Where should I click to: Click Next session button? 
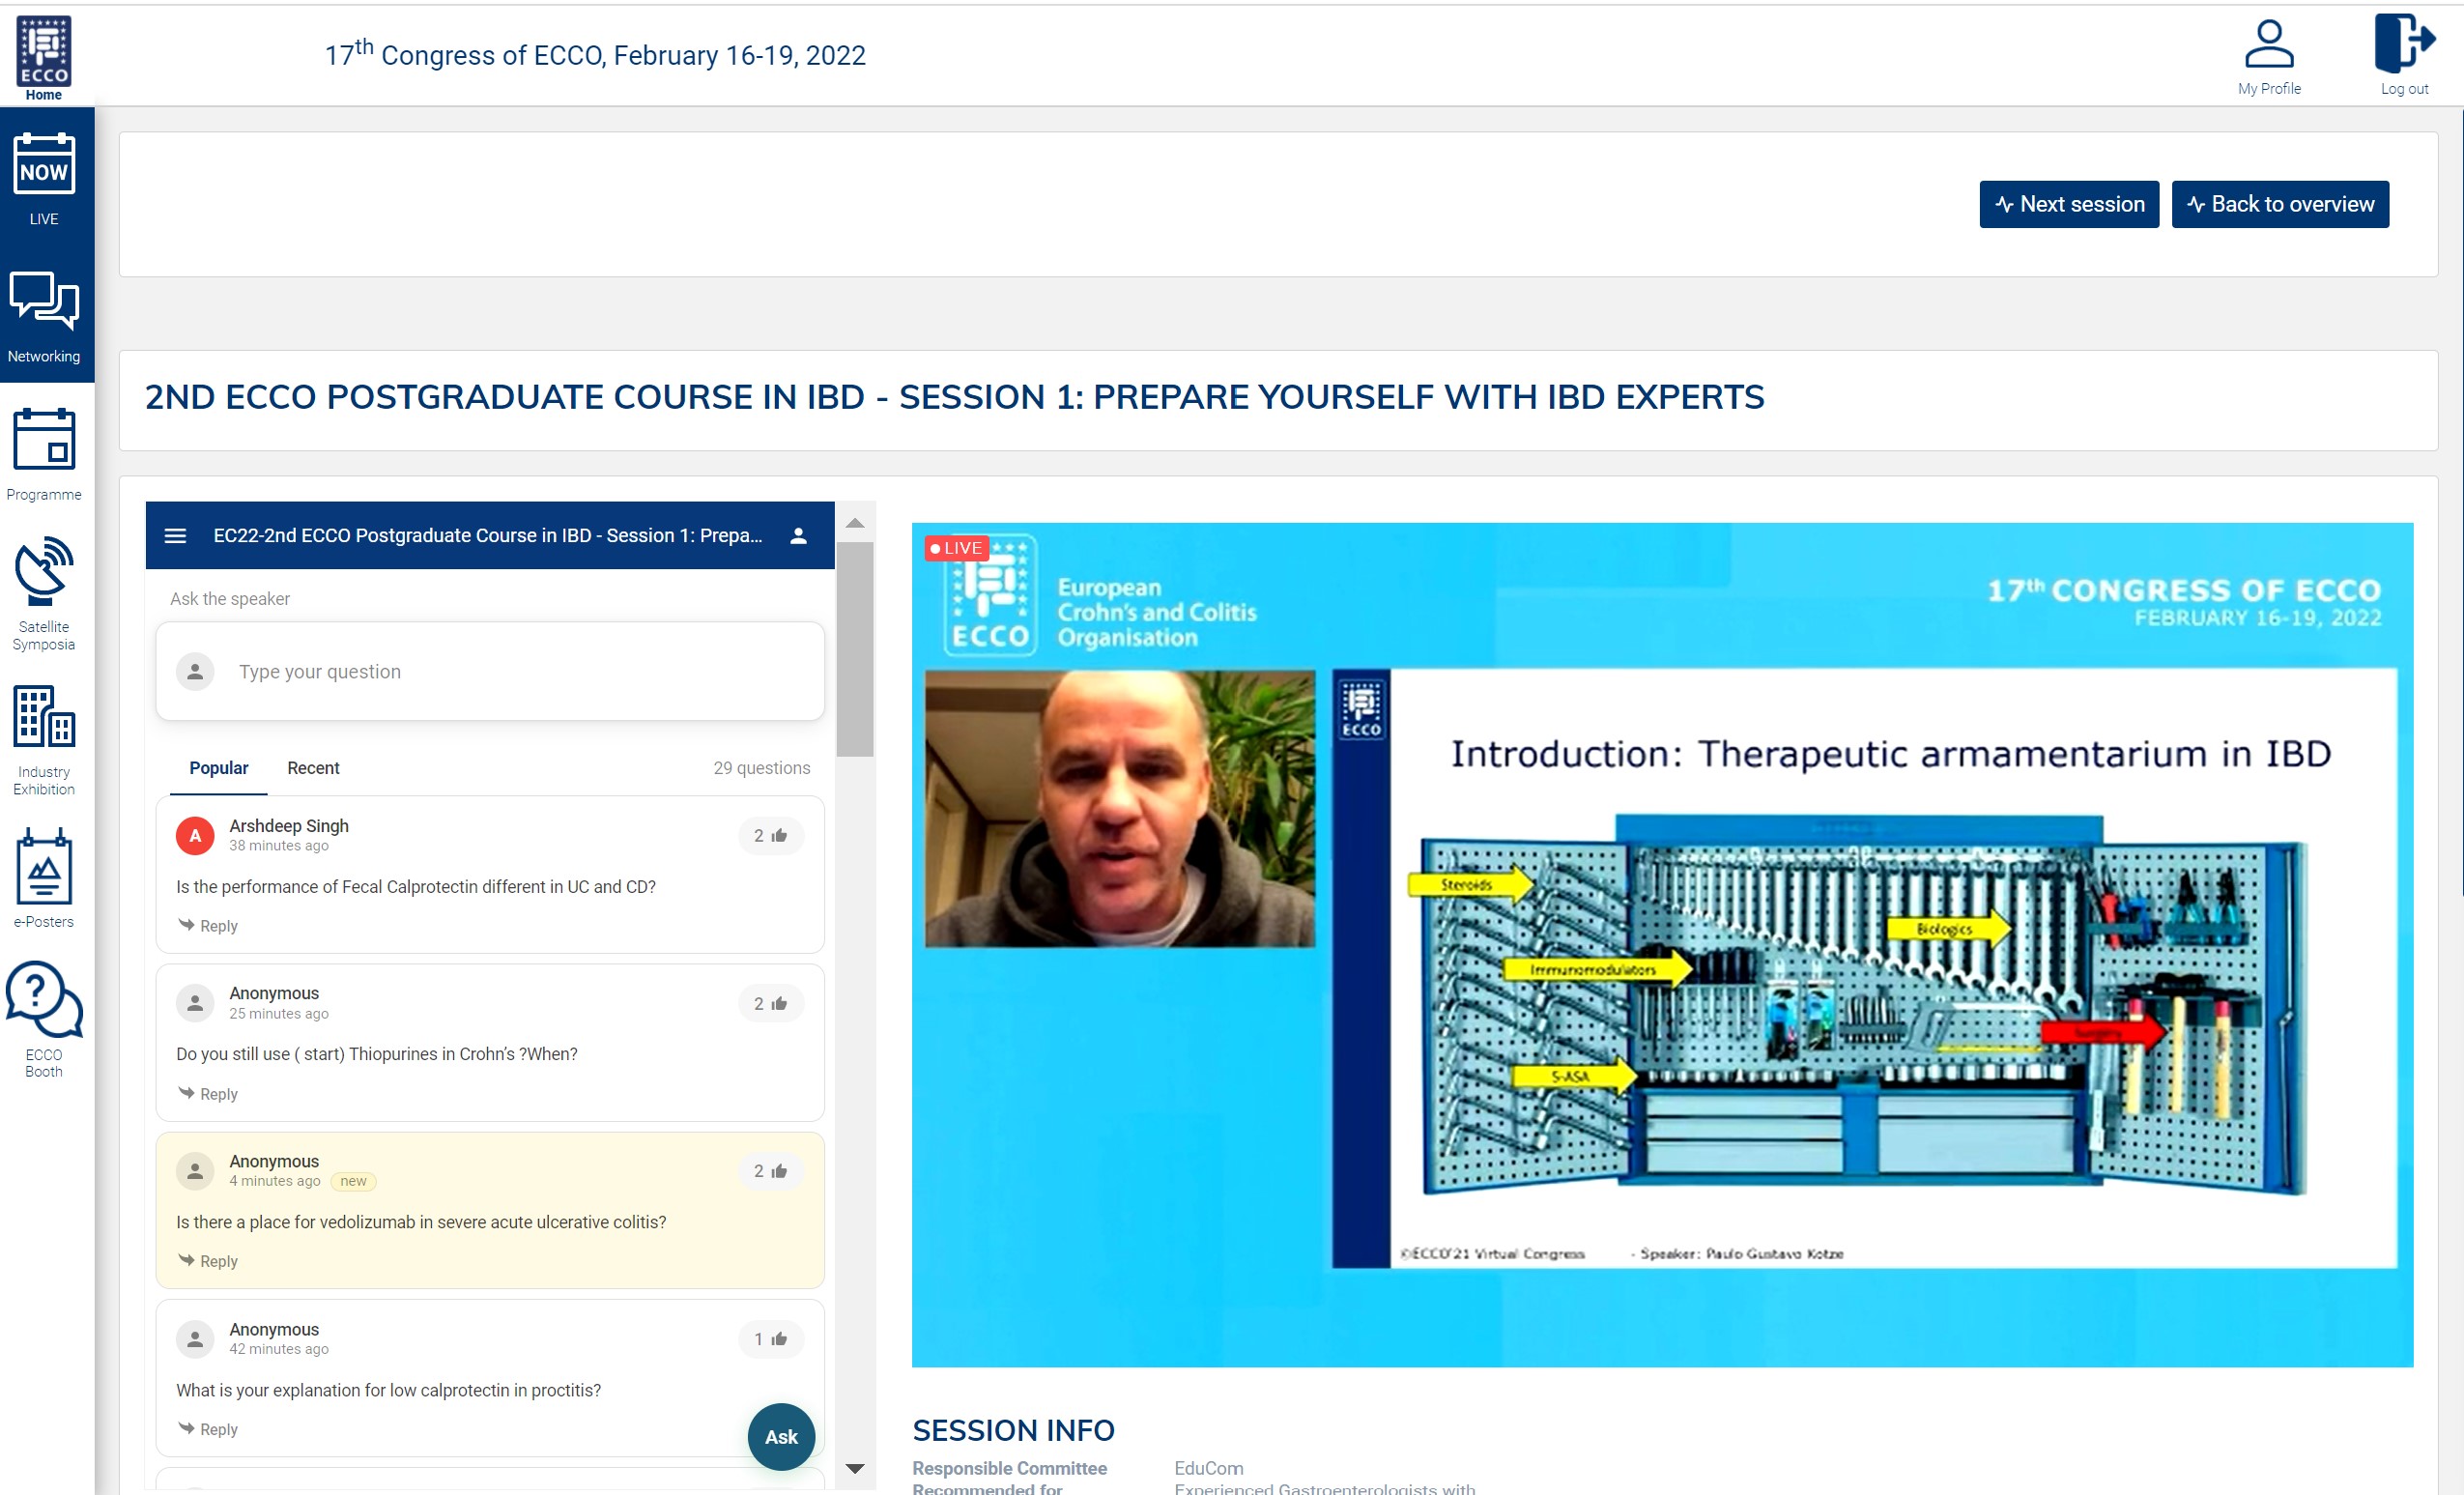[x=2069, y=204]
